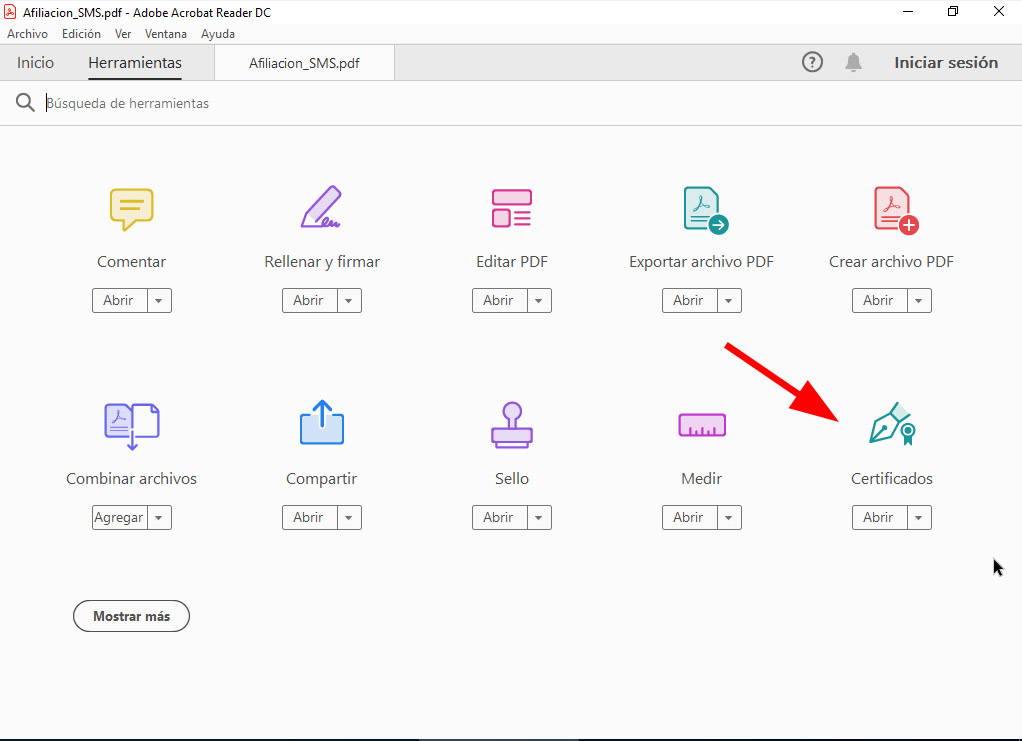Screen dimensions: 1022x741
Task: Click the Comentar label text
Action: click(132, 262)
